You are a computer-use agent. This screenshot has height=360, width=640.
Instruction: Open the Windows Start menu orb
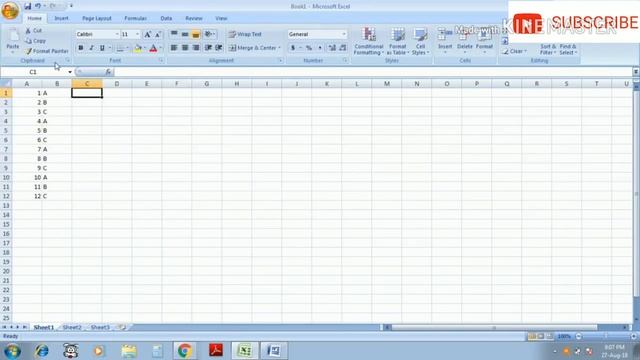coord(12,351)
